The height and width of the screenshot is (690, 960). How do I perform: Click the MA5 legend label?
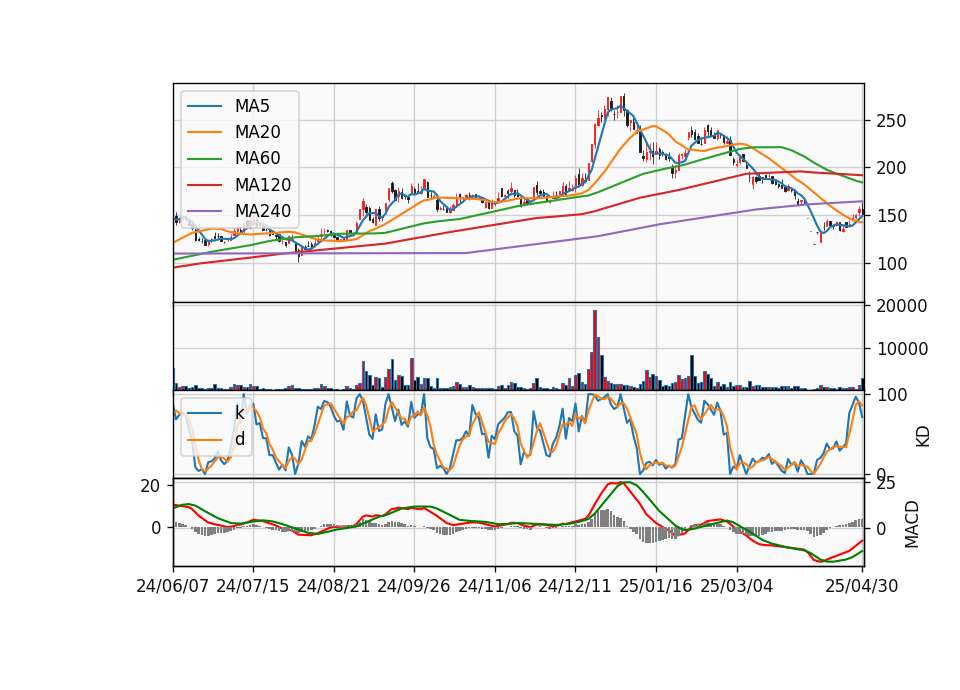(252, 106)
